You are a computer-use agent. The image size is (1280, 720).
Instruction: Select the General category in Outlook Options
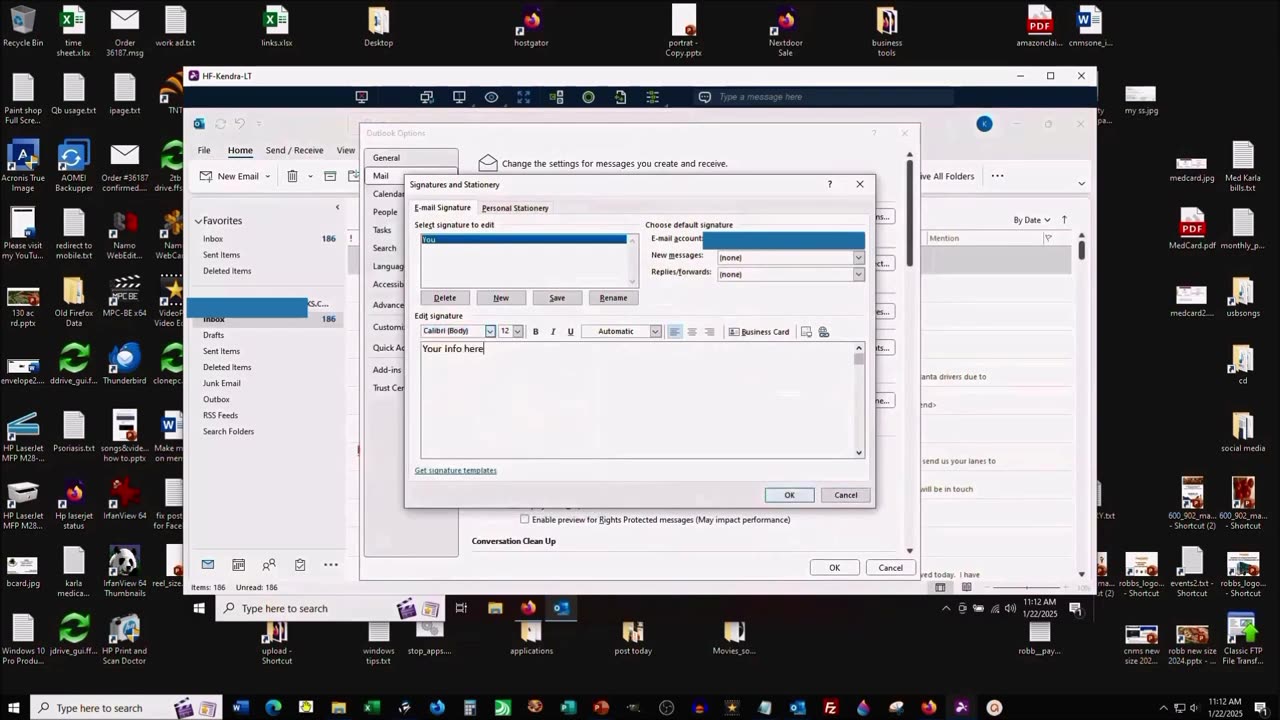pyautogui.click(x=410, y=158)
